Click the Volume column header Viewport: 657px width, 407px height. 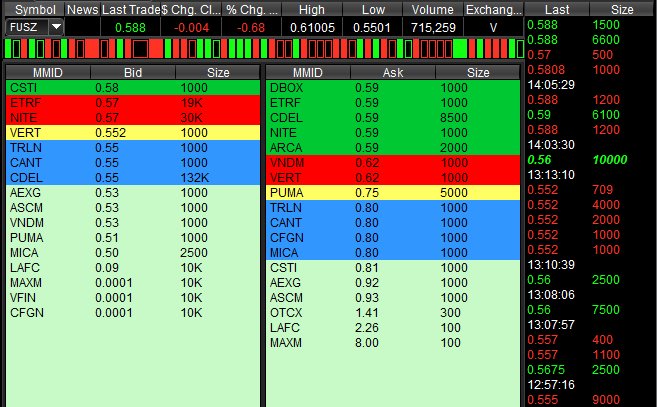pos(433,9)
